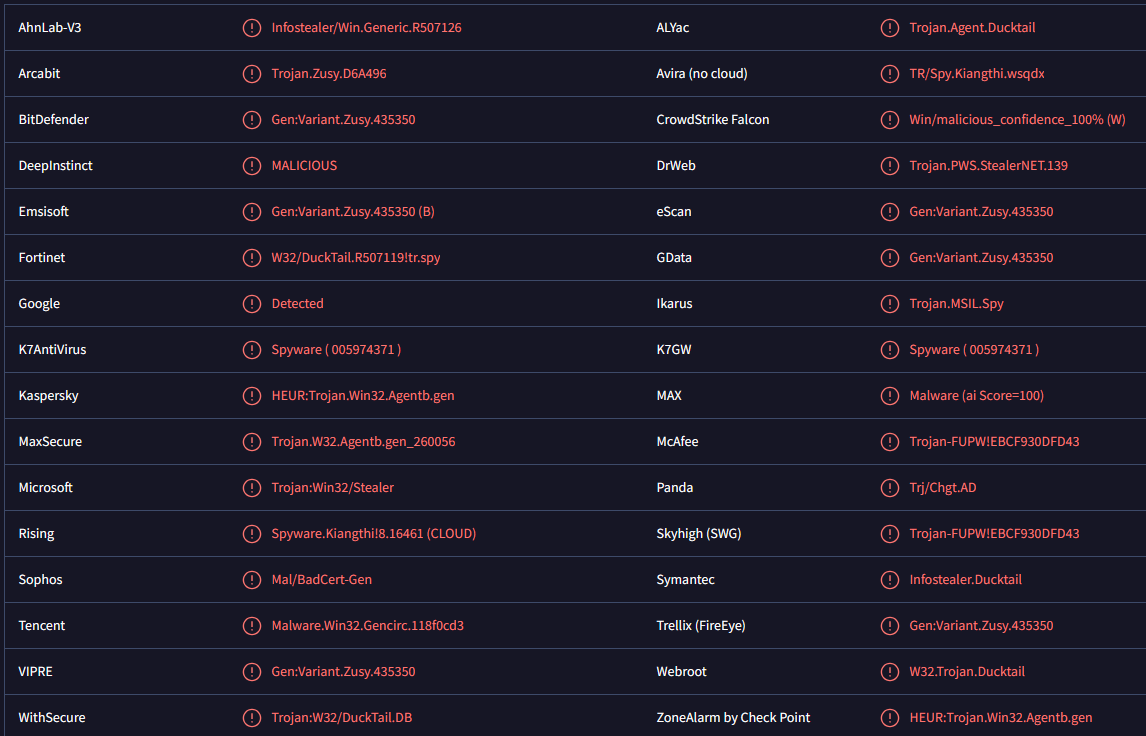The image size is (1146, 736).
Task: Click the alert icon beside AhnLab-V3 detection
Action: pos(252,28)
